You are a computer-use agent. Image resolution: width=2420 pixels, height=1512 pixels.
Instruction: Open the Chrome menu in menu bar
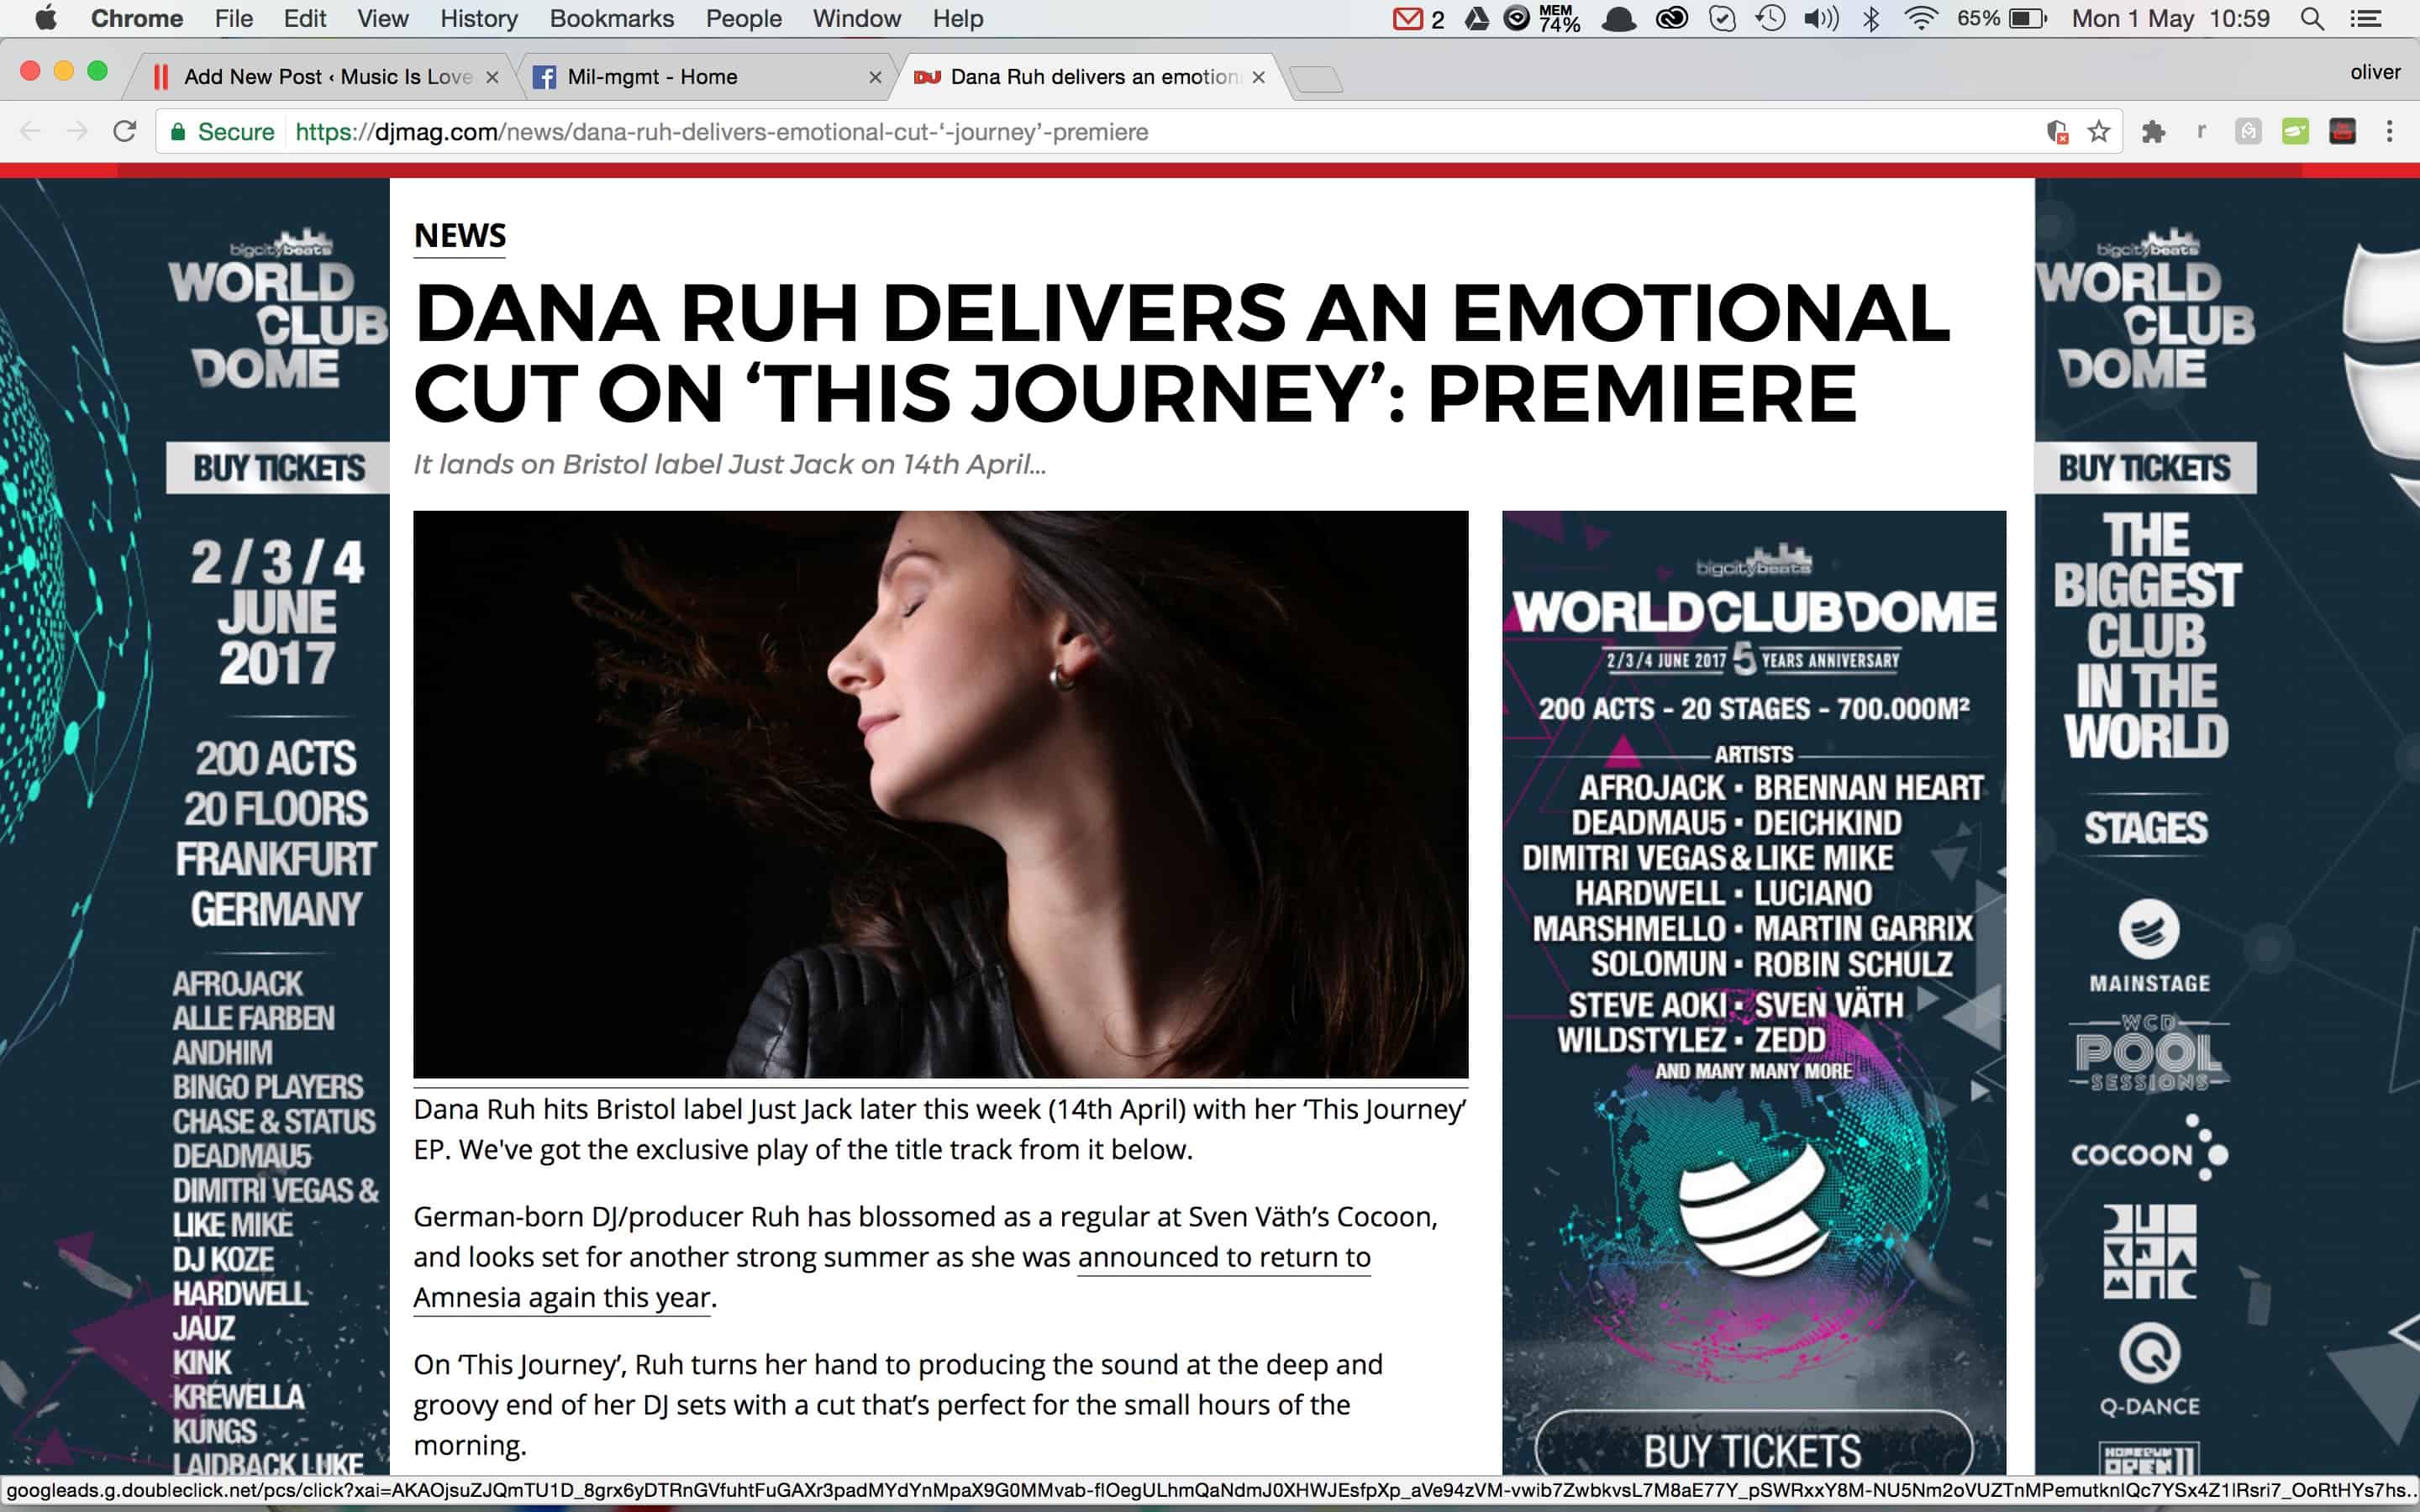(x=137, y=18)
